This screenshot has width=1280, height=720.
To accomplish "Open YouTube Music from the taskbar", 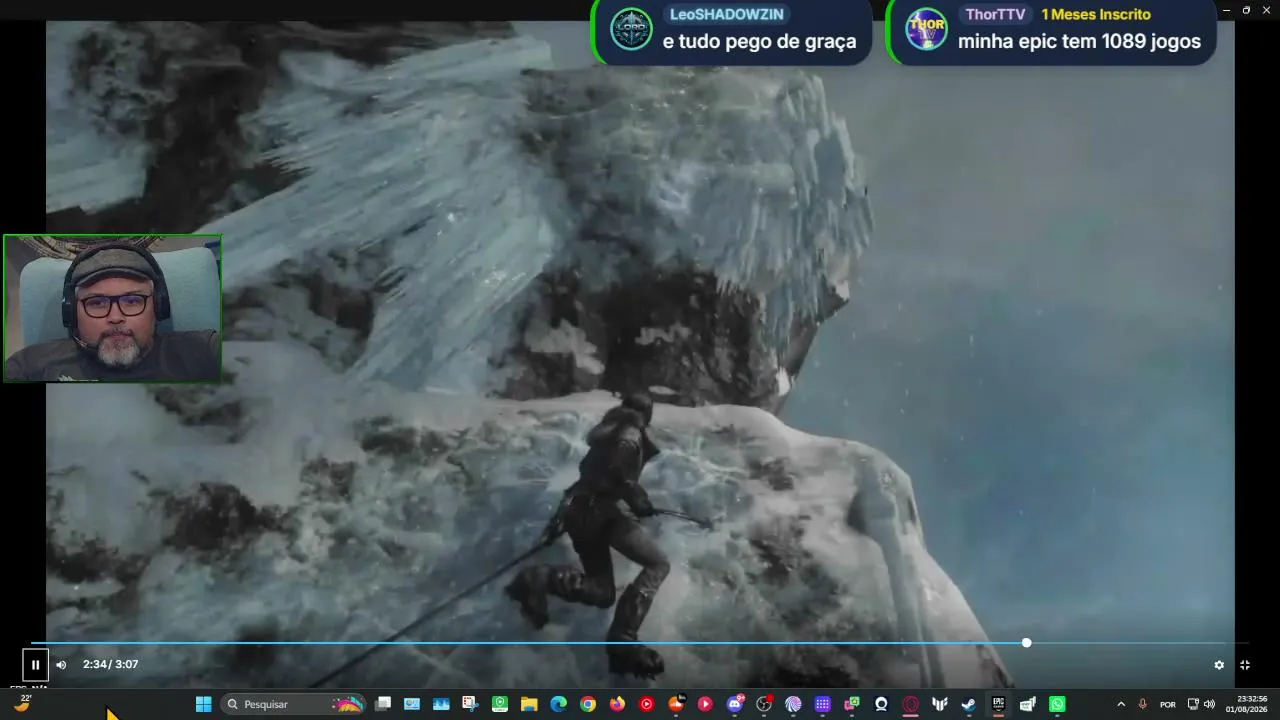I will coord(646,704).
